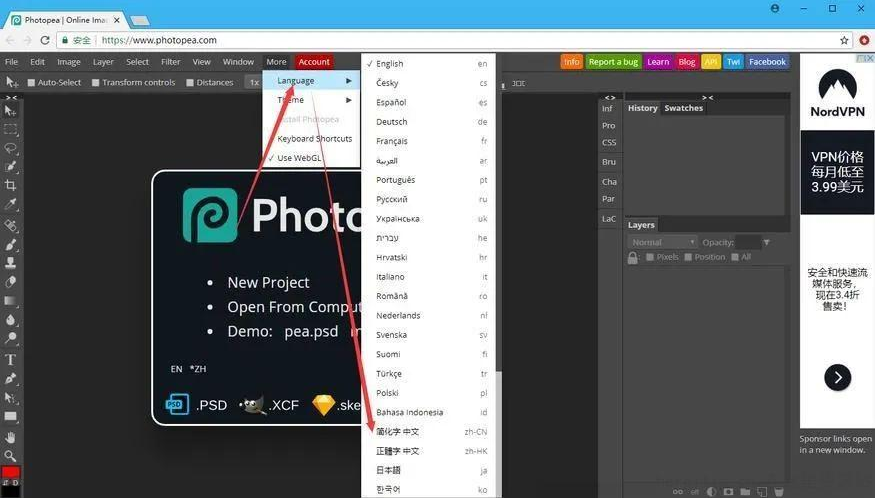Click the new folder icon in Layers
Viewport: 875px width, 498px height.
[745, 492]
